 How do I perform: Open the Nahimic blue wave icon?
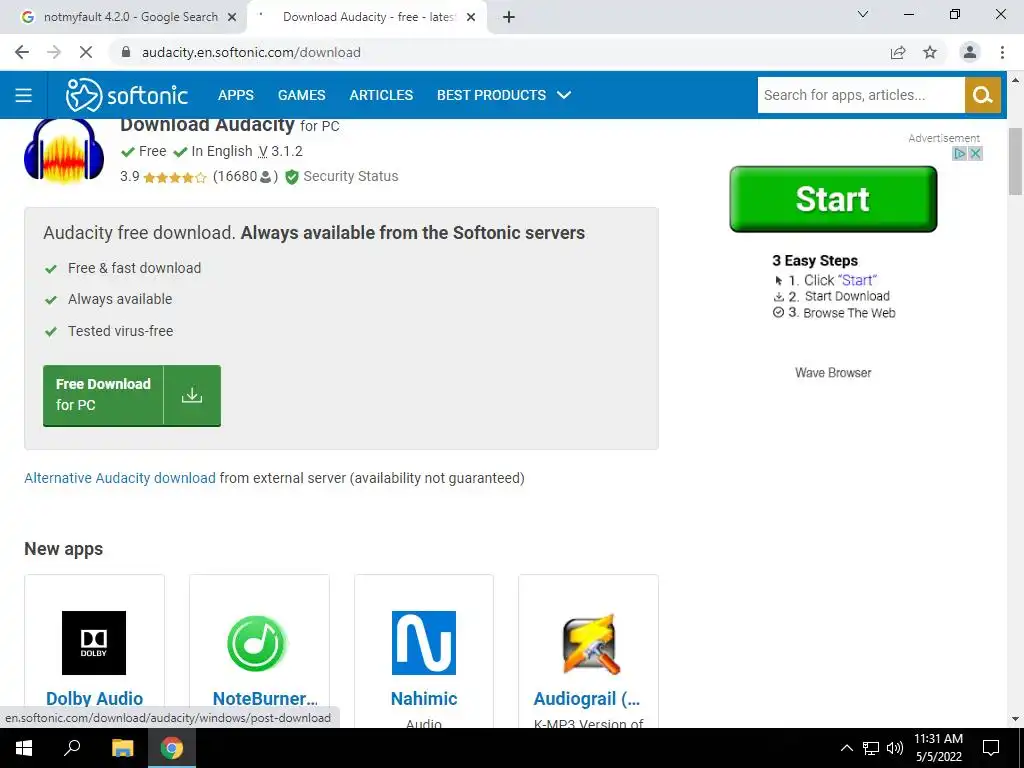pyautogui.click(x=424, y=643)
